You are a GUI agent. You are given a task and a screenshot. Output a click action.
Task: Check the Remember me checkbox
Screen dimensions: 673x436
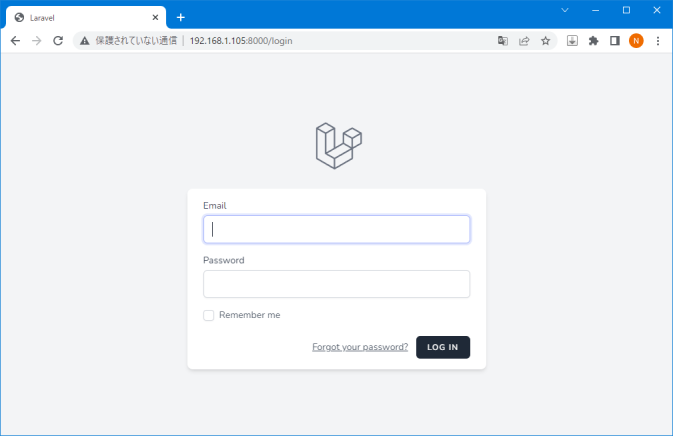click(209, 315)
